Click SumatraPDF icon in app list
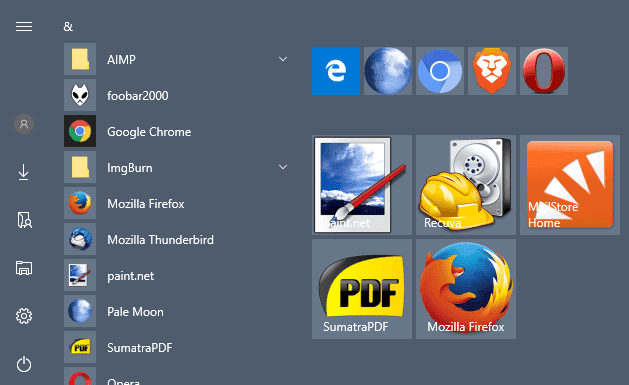Viewport: 629px width, 385px height. 80,347
